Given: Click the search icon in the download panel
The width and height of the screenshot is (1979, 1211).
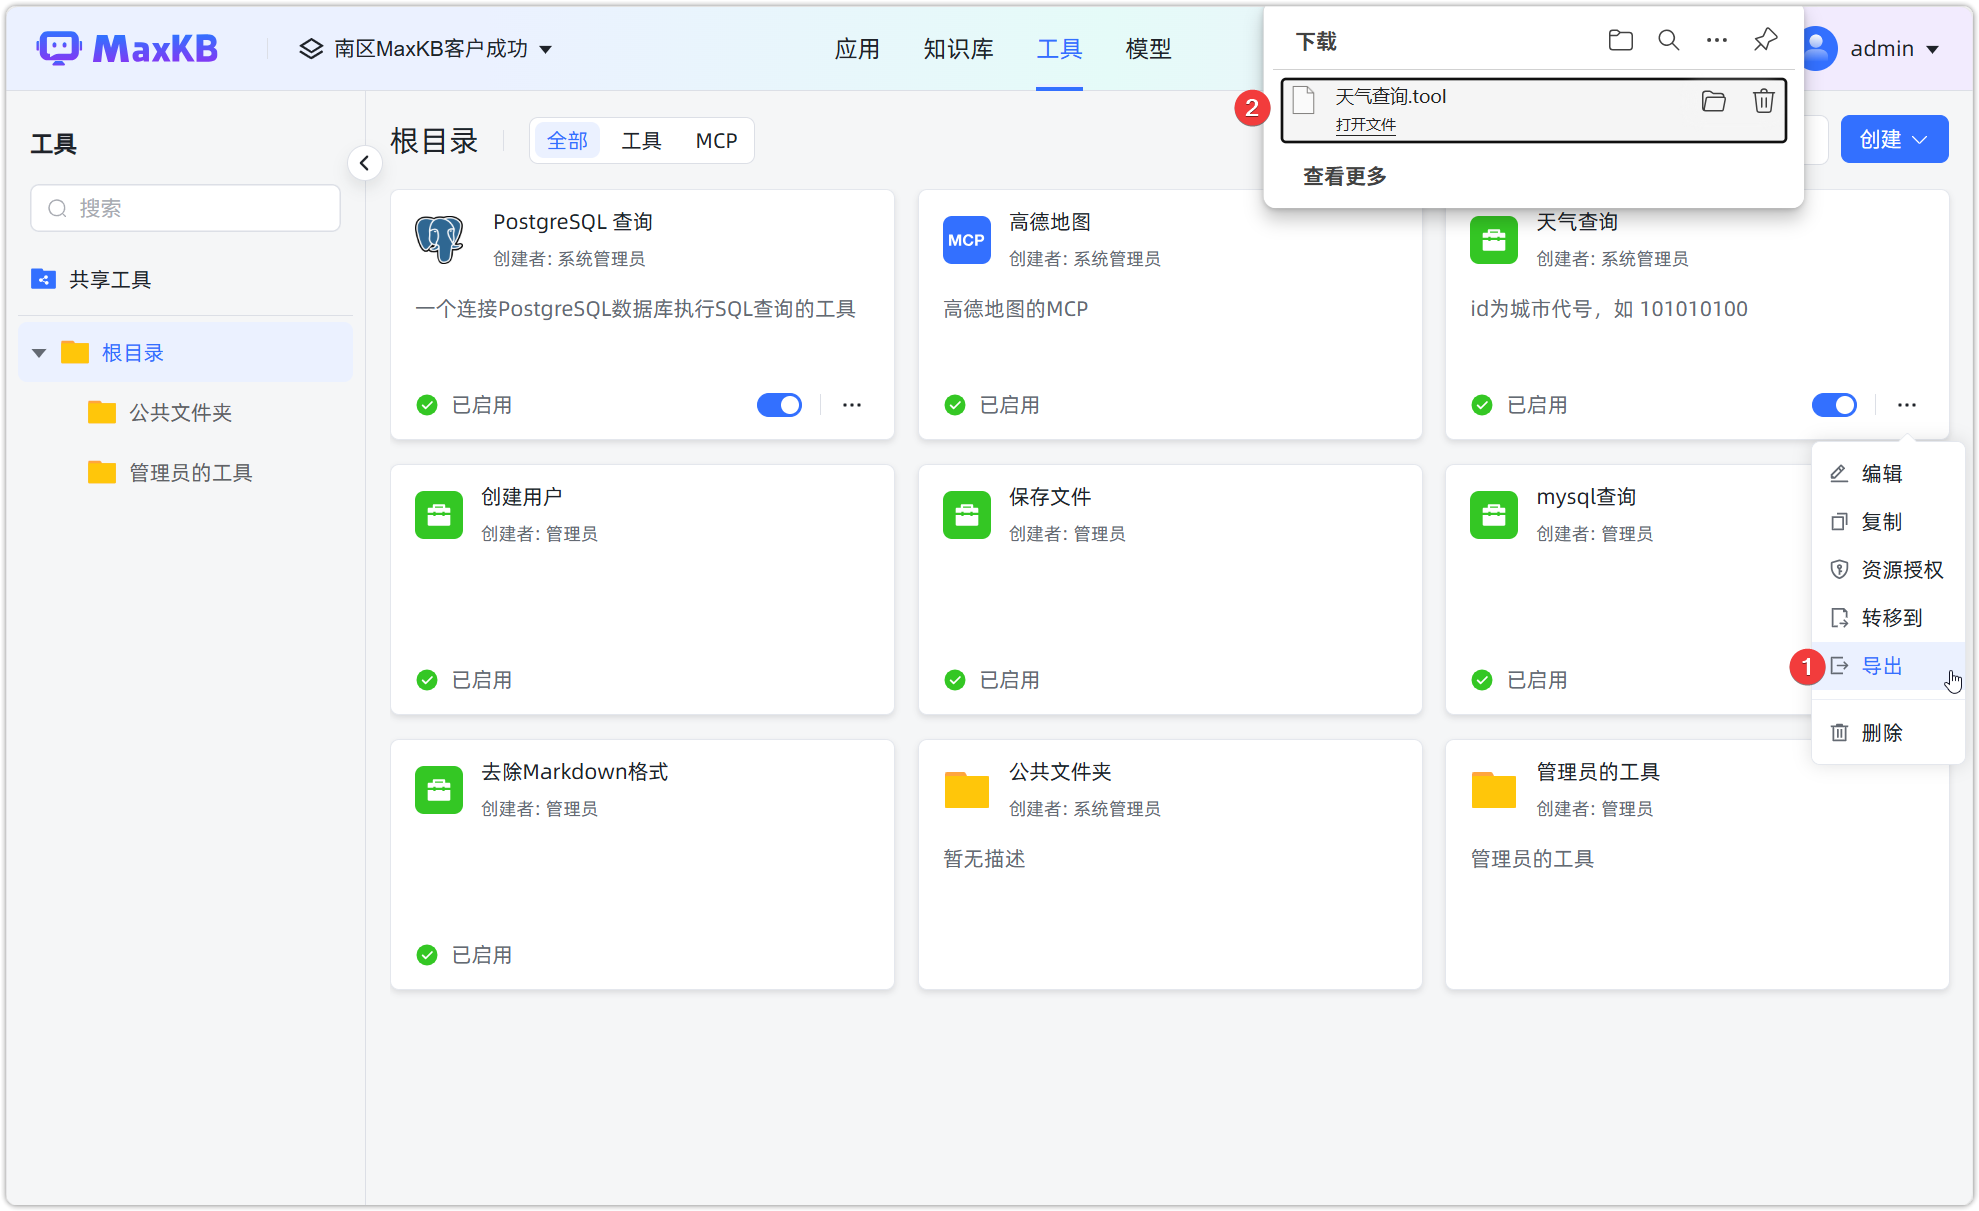Looking at the screenshot, I should (1668, 40).
